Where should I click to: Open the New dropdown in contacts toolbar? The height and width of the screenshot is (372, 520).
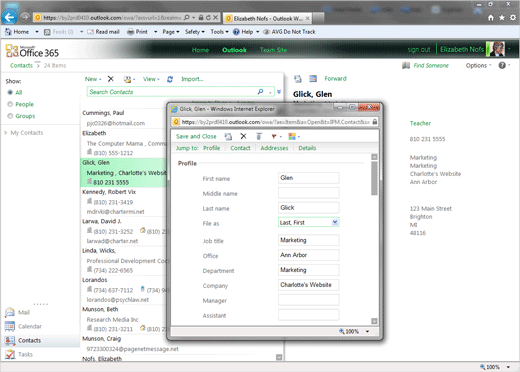(x=93, y=79)
